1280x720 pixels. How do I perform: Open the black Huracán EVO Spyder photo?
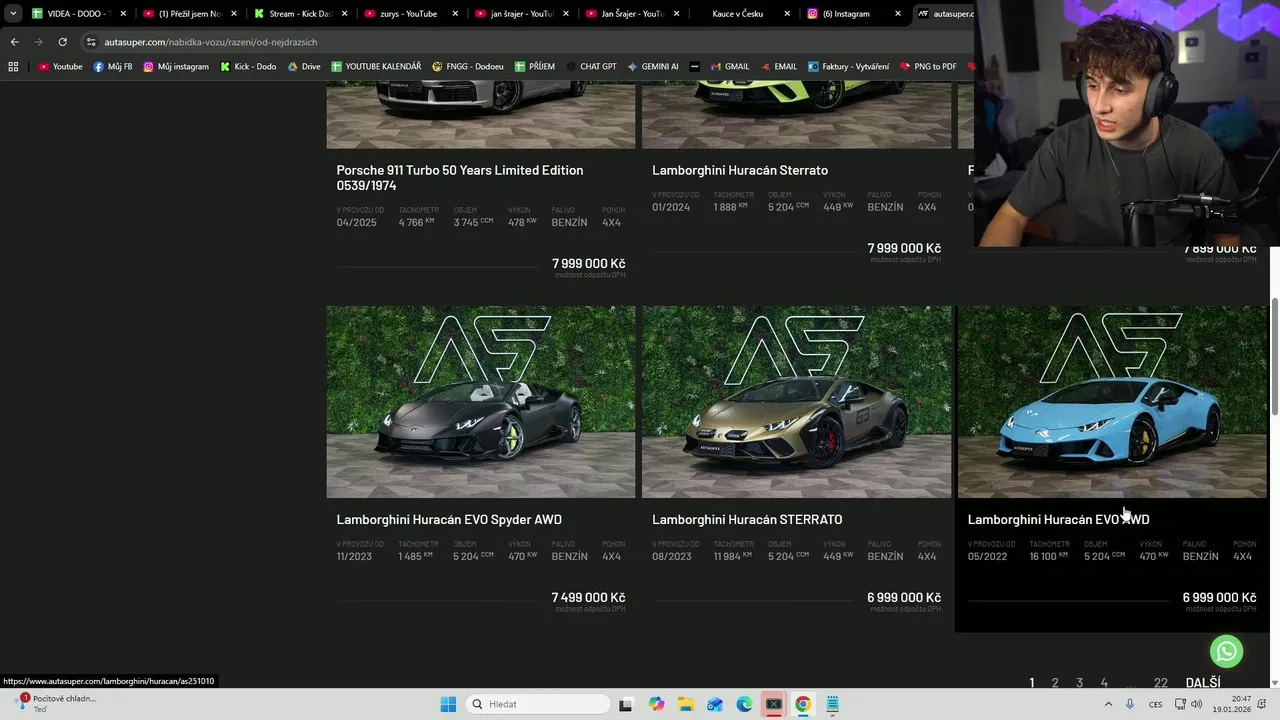(x=481, y=402)
